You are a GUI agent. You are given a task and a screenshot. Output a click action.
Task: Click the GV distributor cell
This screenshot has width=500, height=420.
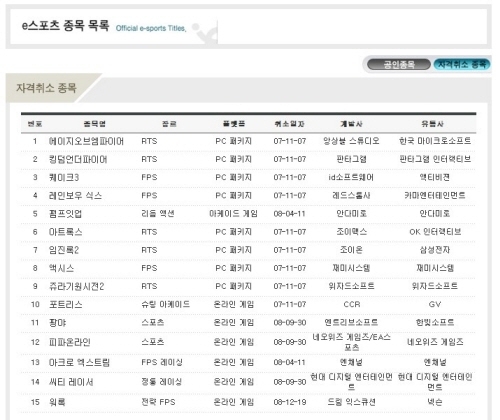435,304
